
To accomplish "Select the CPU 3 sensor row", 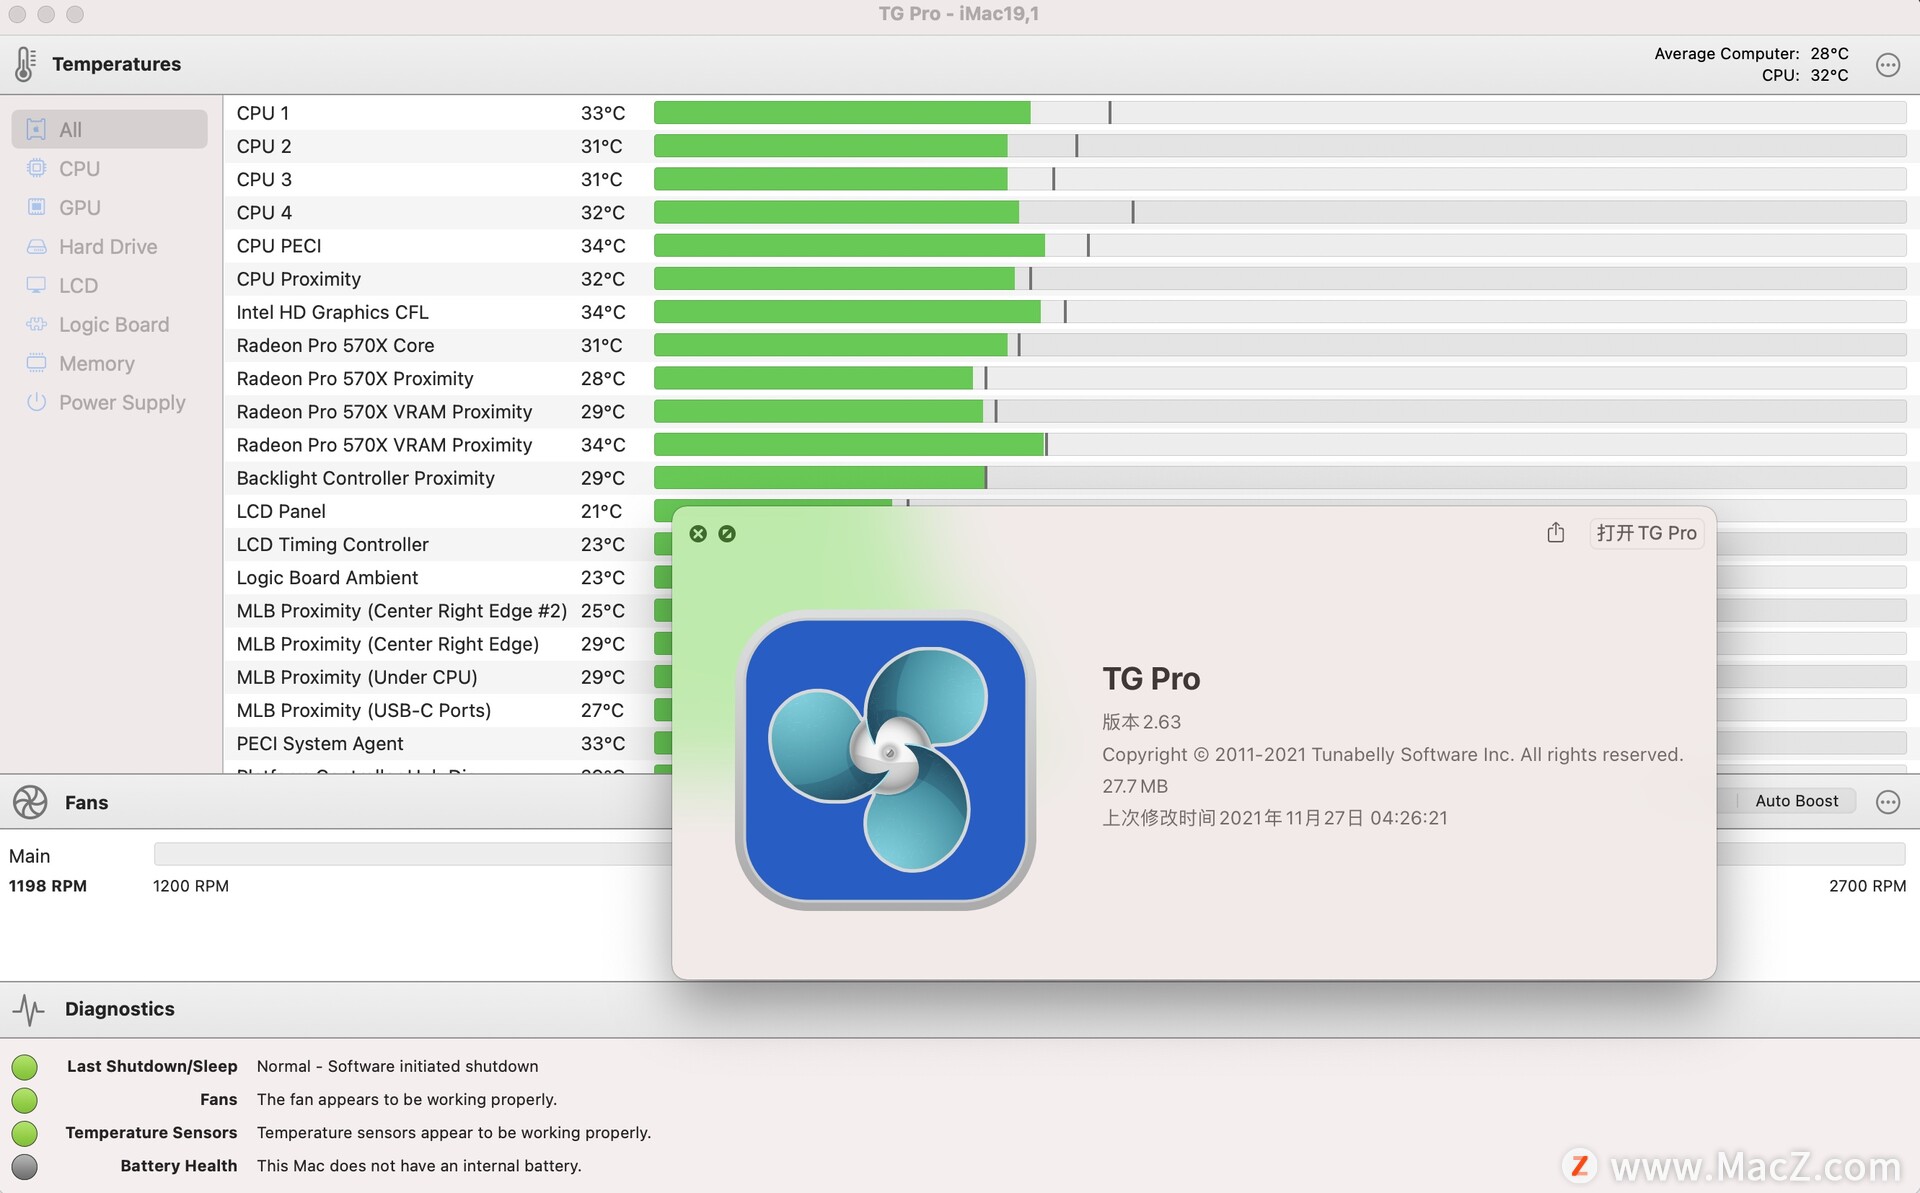I will coord(1071,179).
